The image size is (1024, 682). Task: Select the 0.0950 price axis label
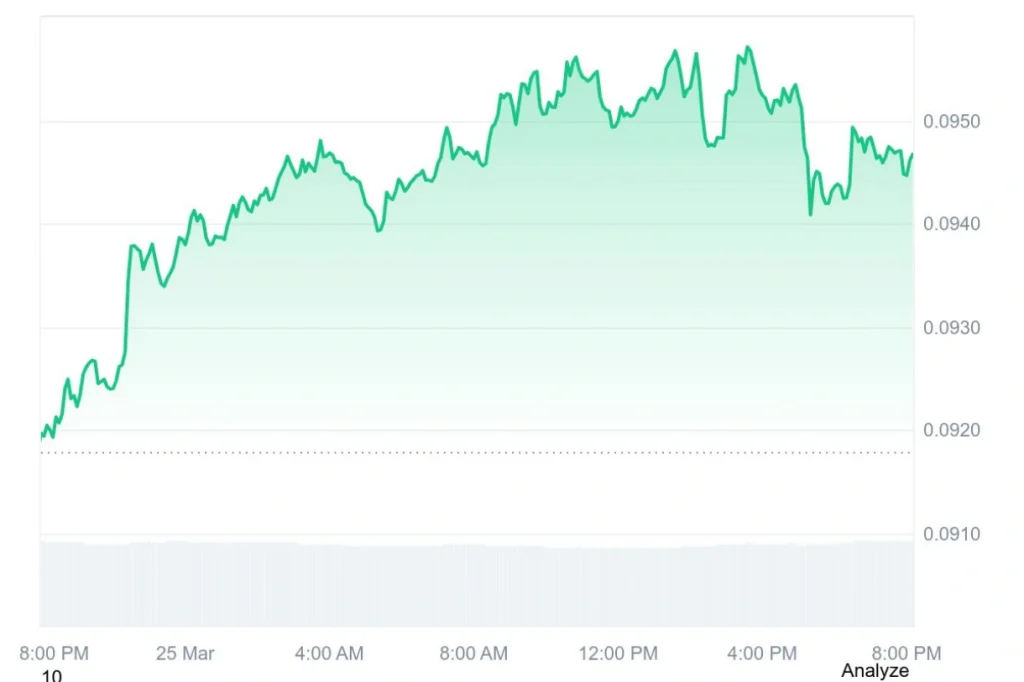(x=952, y=122)
